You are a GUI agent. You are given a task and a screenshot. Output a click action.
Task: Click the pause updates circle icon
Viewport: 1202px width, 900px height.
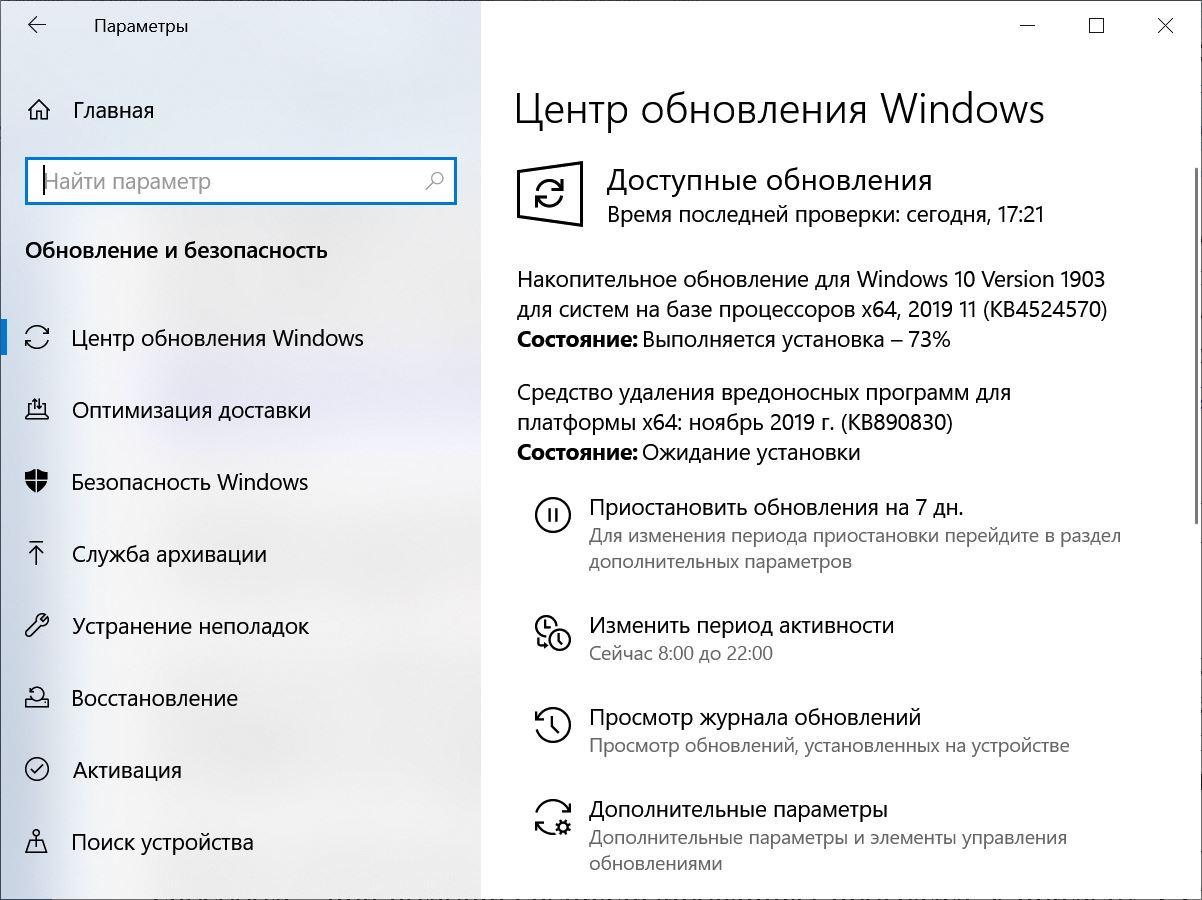pos(552,515)
